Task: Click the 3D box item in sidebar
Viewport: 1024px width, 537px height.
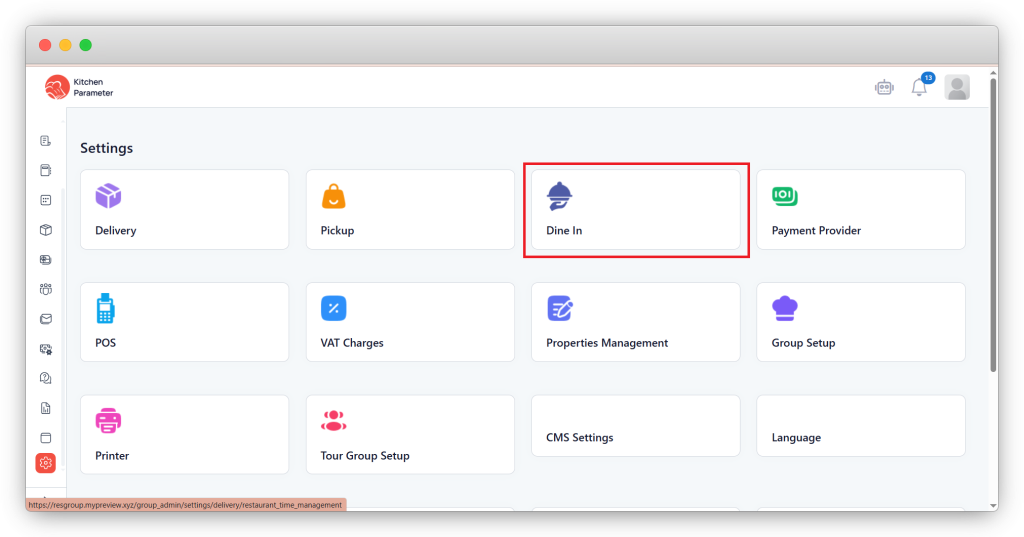Action: tap(45, 230)
